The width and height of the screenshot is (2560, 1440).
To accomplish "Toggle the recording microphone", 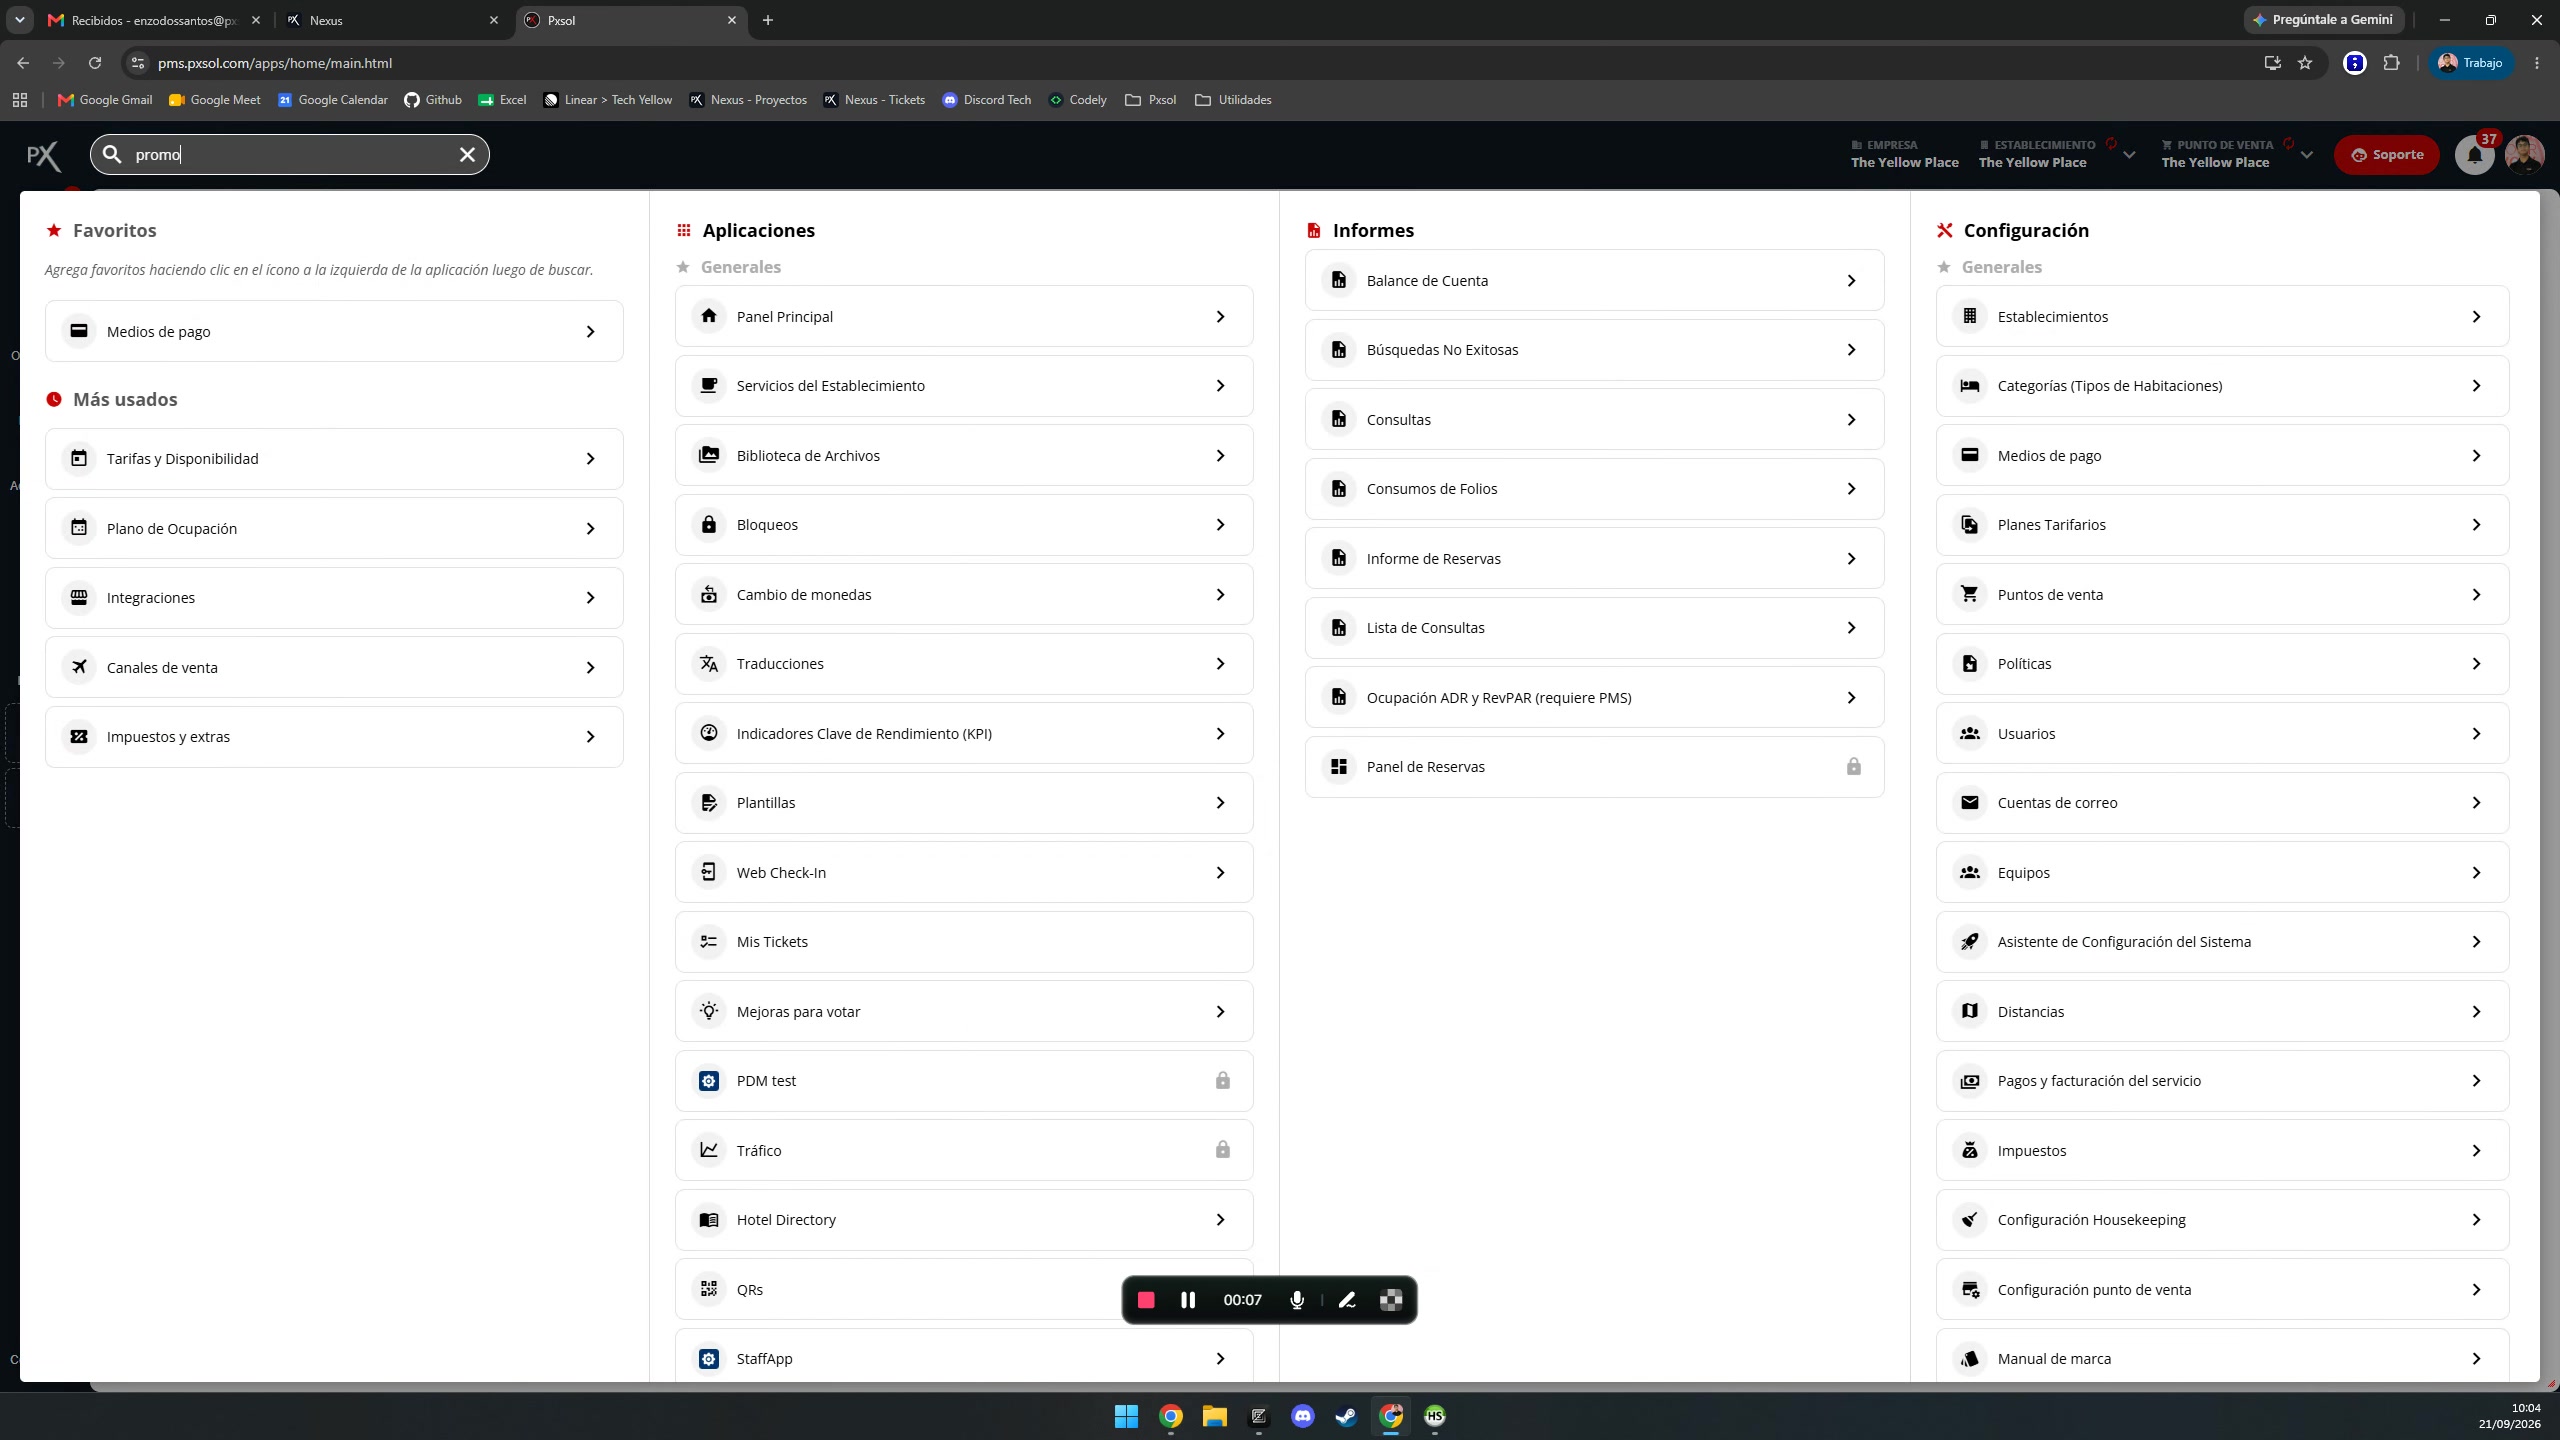I will pos(1297,1300).
